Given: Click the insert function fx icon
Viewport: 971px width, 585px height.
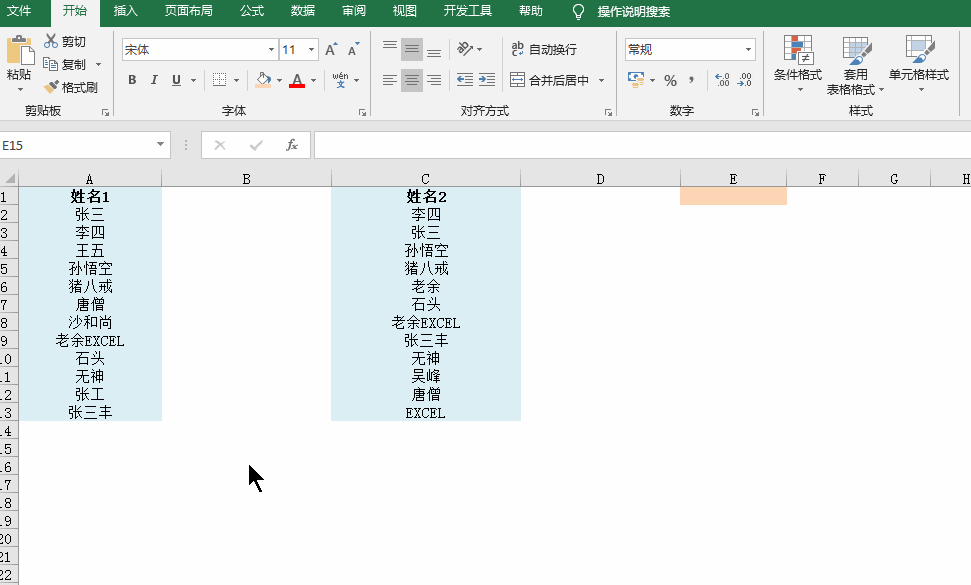Looking at the screenshot, I should tap(292, 145).
